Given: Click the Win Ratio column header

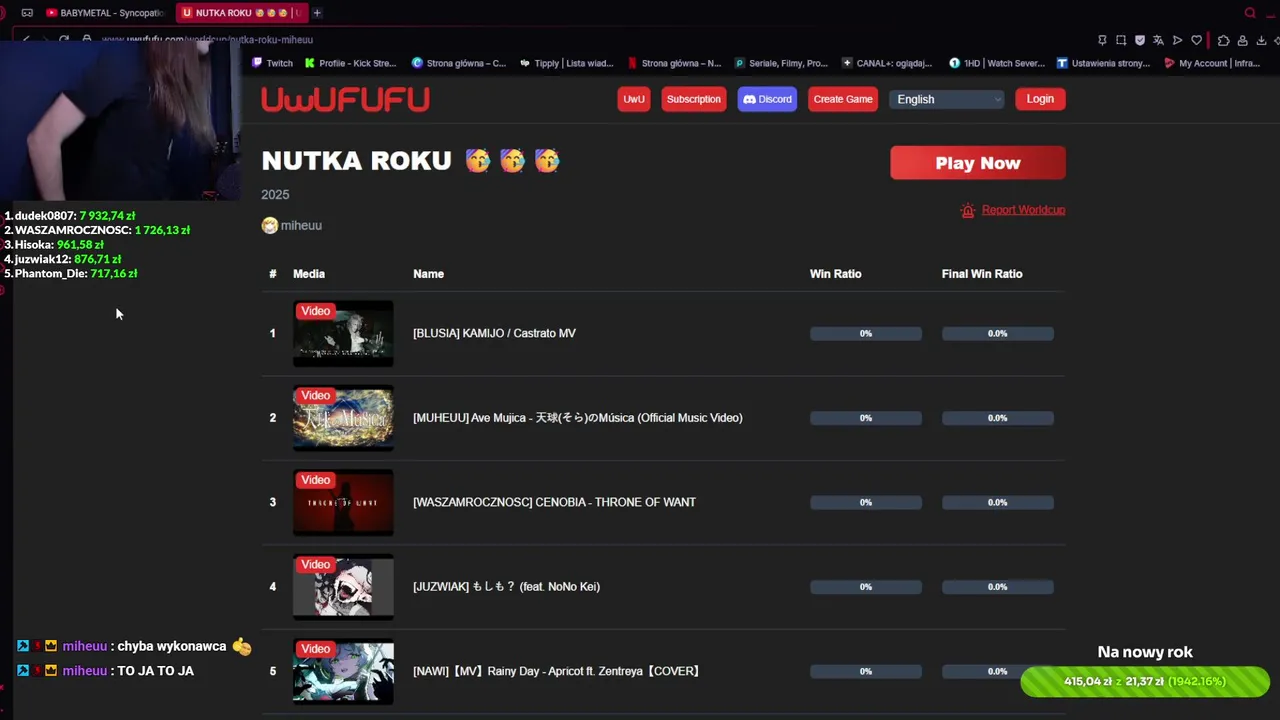Looking at the screenshot, I should coord(835,274).
